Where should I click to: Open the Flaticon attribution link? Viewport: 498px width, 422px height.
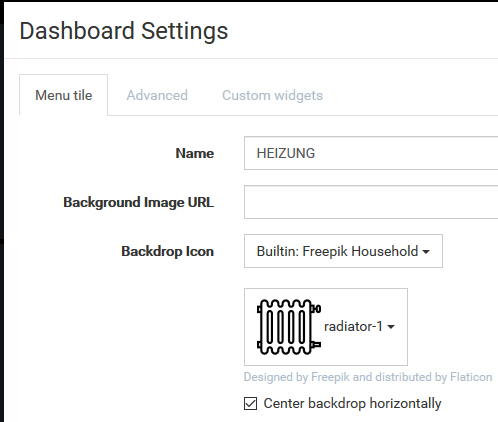pyautogui.click(x=471, y=377)
